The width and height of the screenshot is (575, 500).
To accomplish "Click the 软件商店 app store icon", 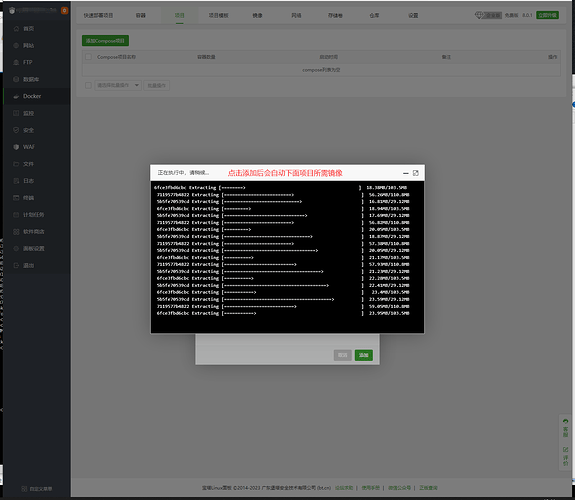I will click(x=16, y=232).
